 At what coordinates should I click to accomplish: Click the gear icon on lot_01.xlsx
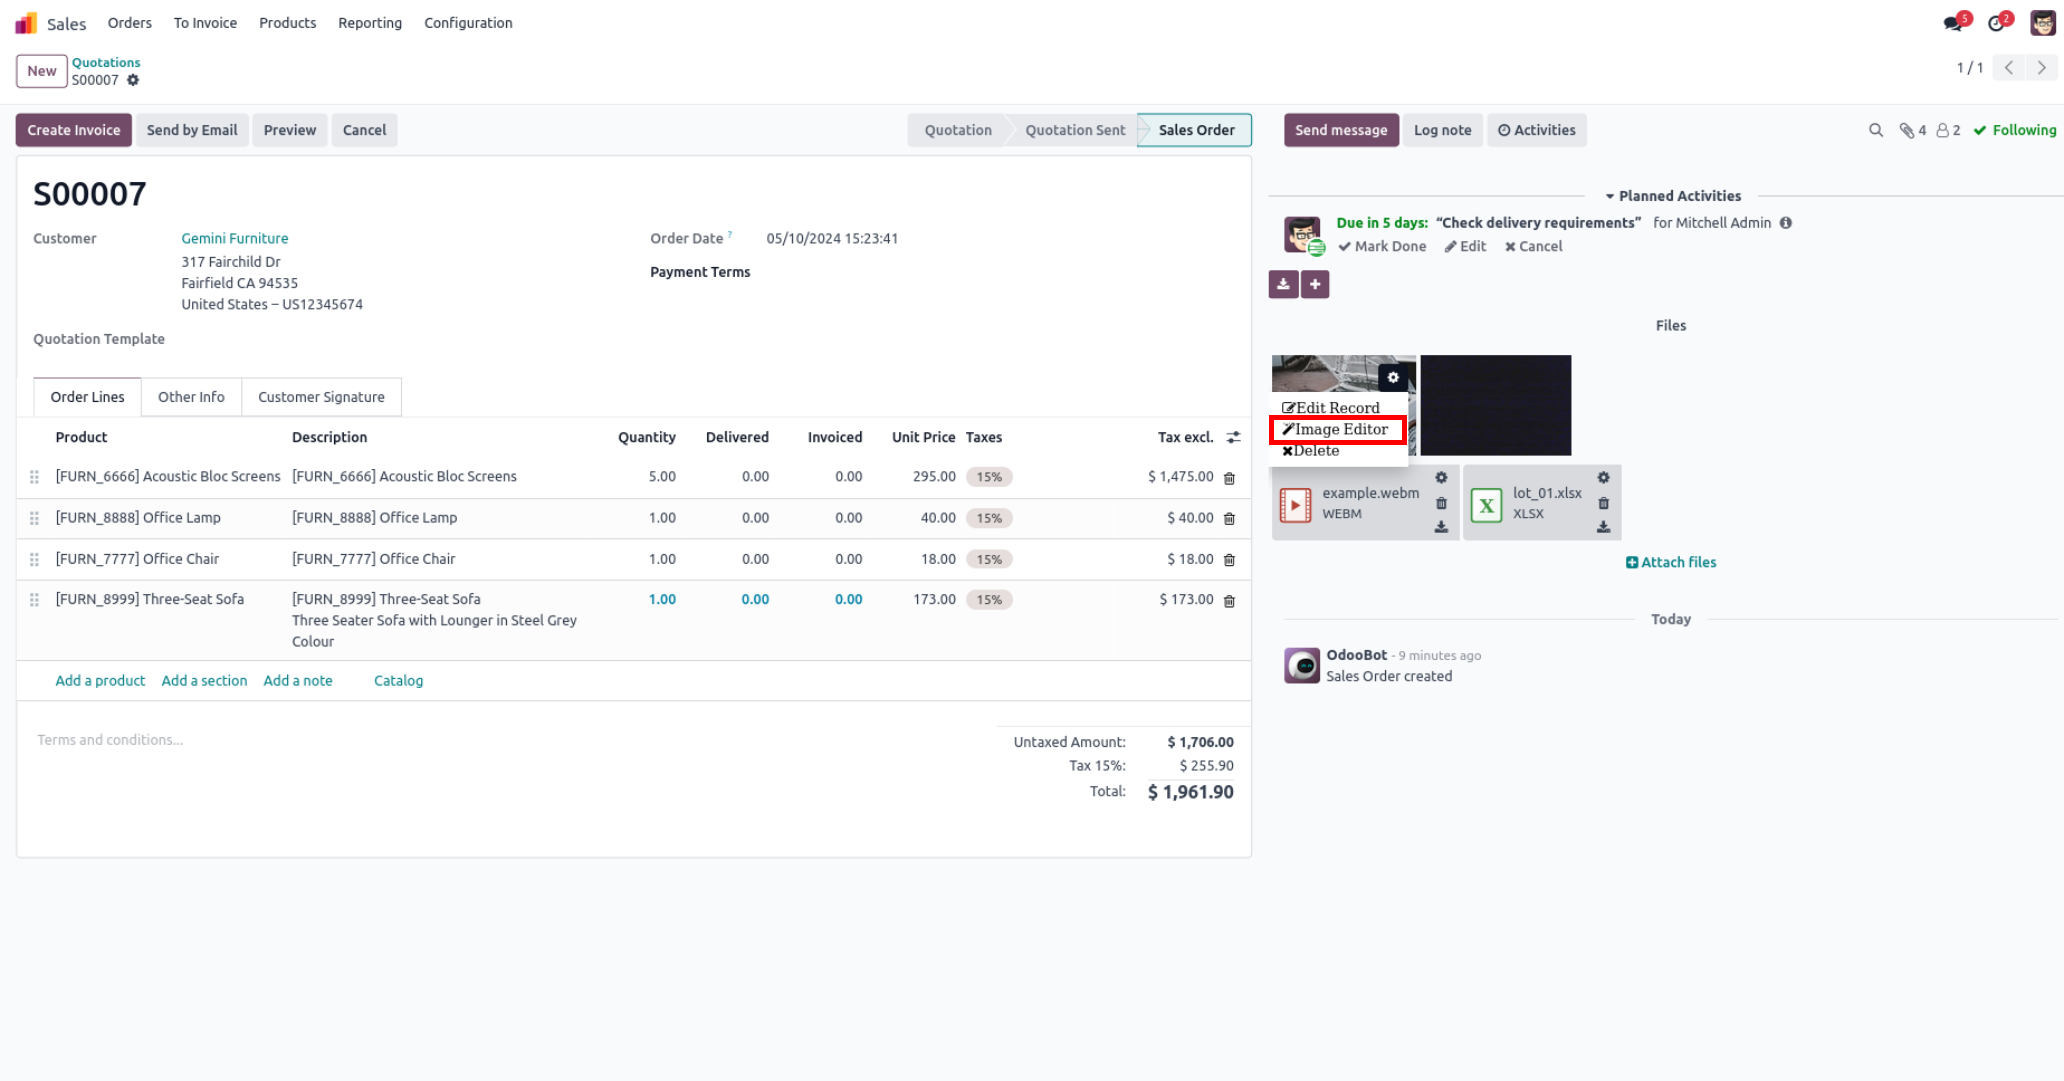click(1603, 478)
